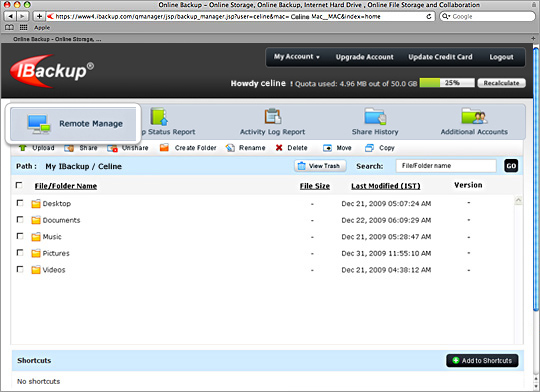The image size is (540, 392).
Task: Open the Activity Log Report clipboard icon
Action: click(x=273, y=116)
